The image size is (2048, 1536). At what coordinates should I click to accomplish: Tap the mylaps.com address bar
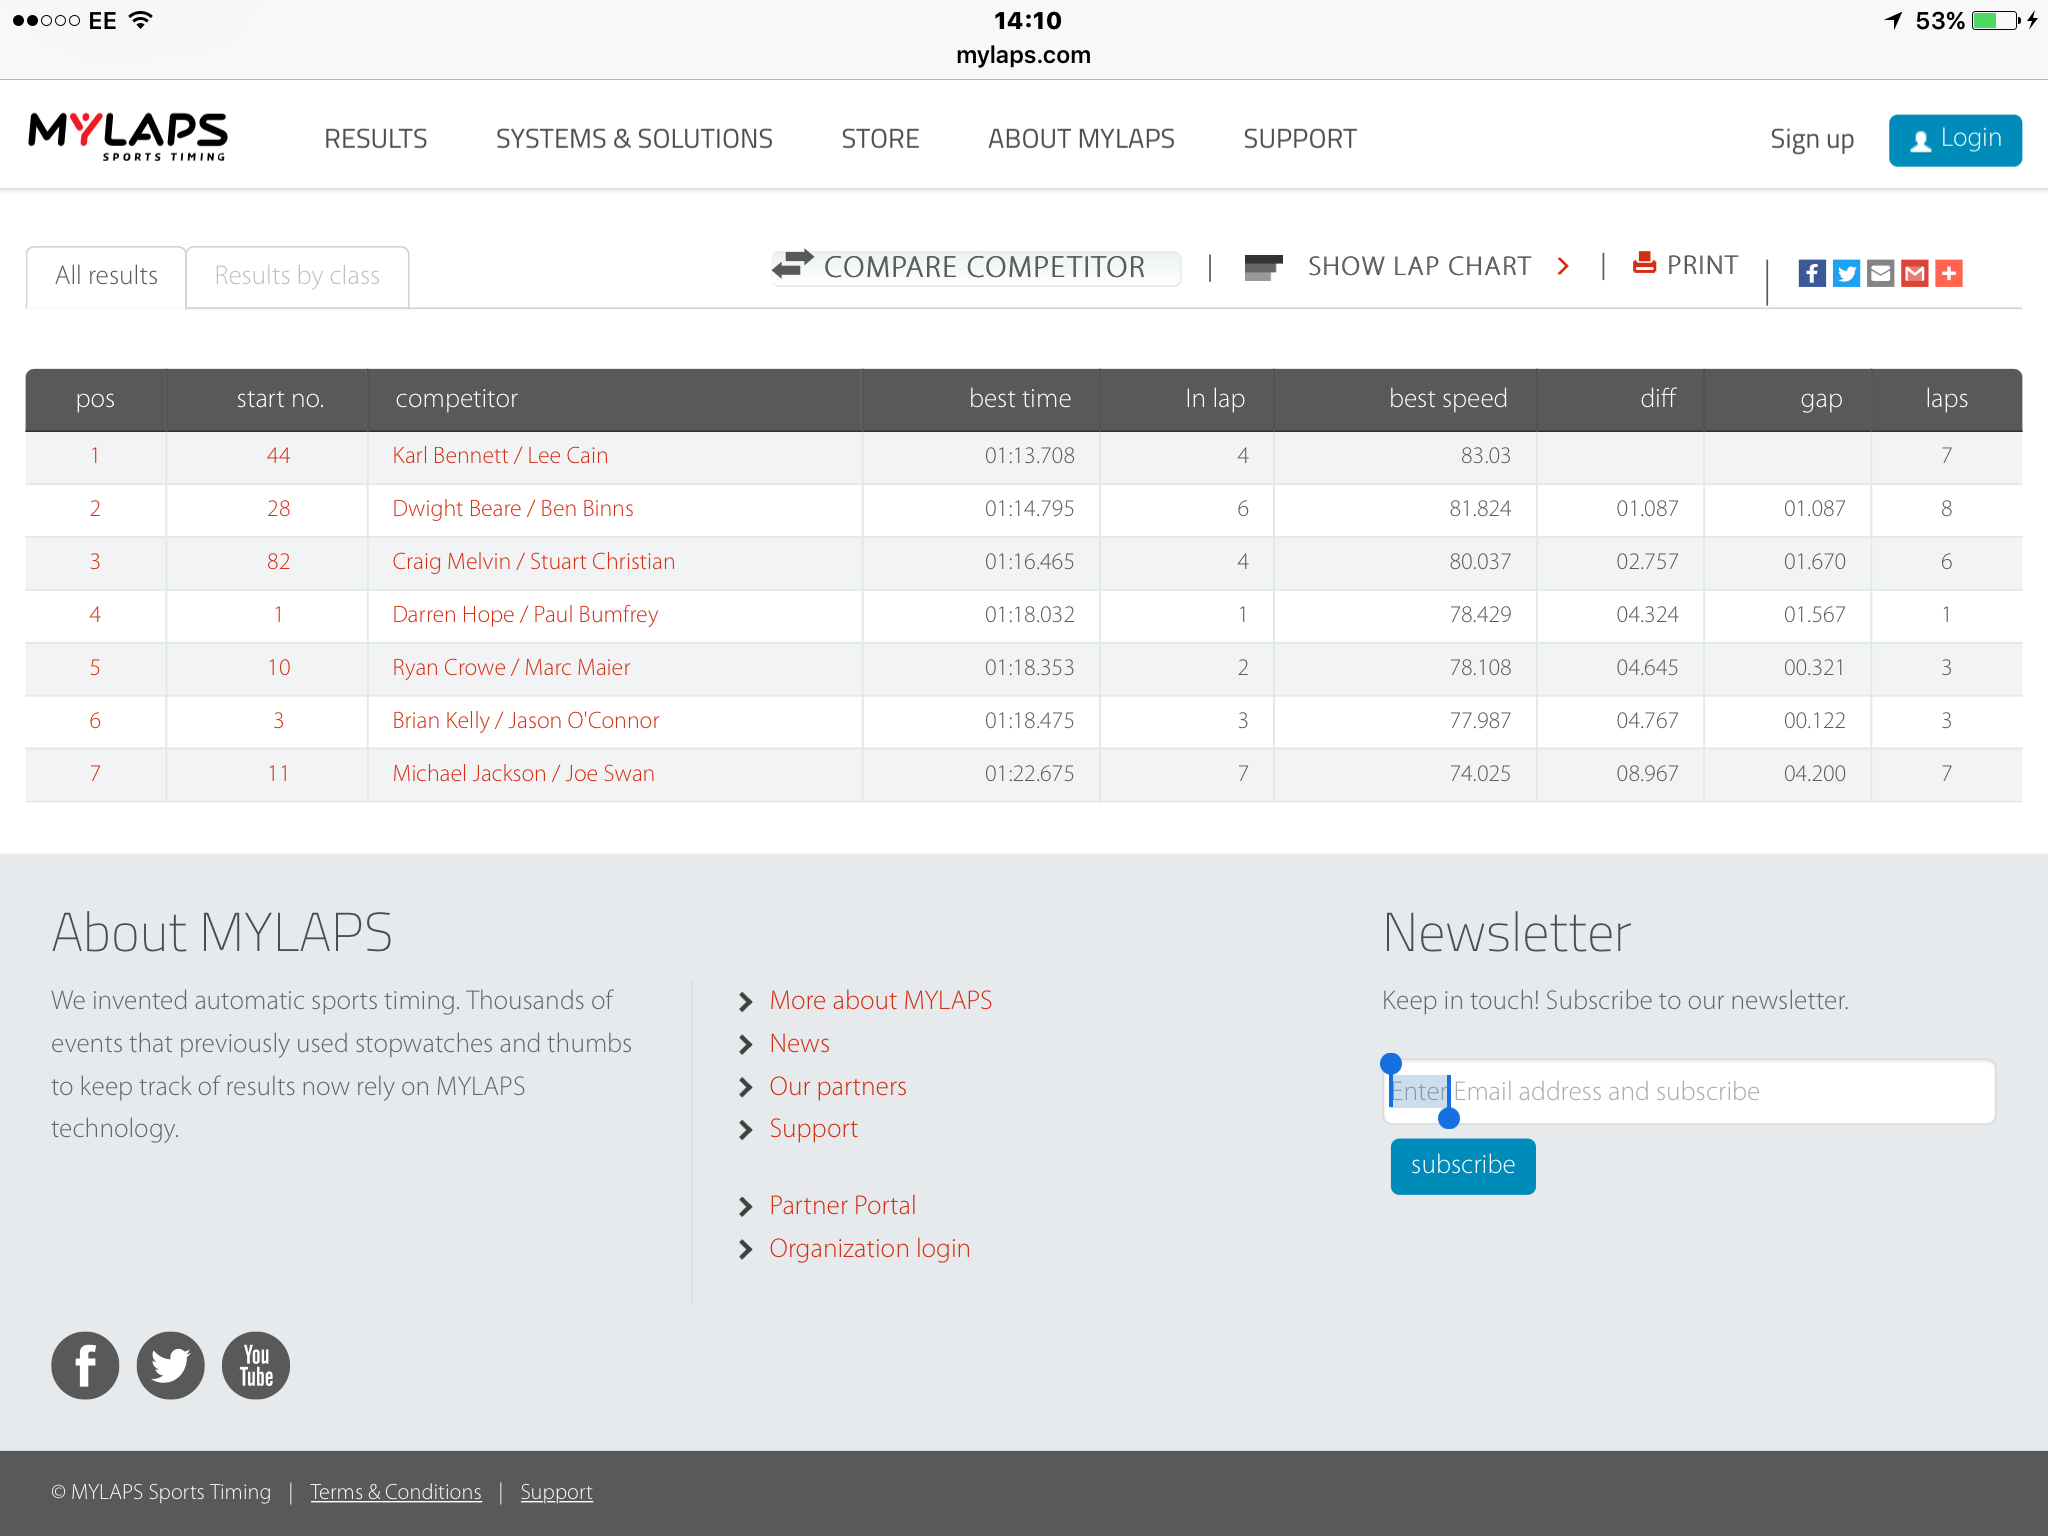click(x=1023, y=55)
